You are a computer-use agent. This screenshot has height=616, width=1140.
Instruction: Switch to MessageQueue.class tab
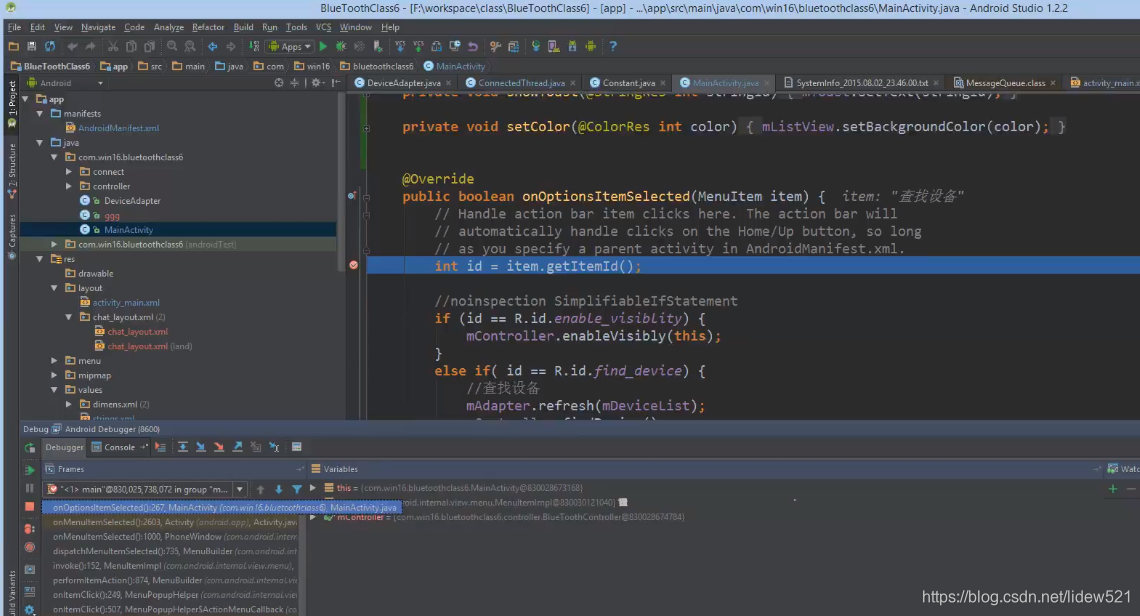[1005, 83]
